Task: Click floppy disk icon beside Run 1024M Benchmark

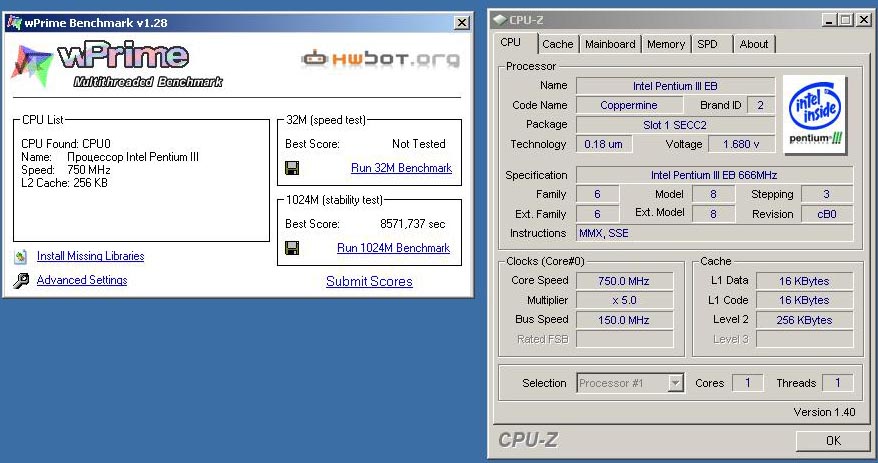Action: point(292,247)
